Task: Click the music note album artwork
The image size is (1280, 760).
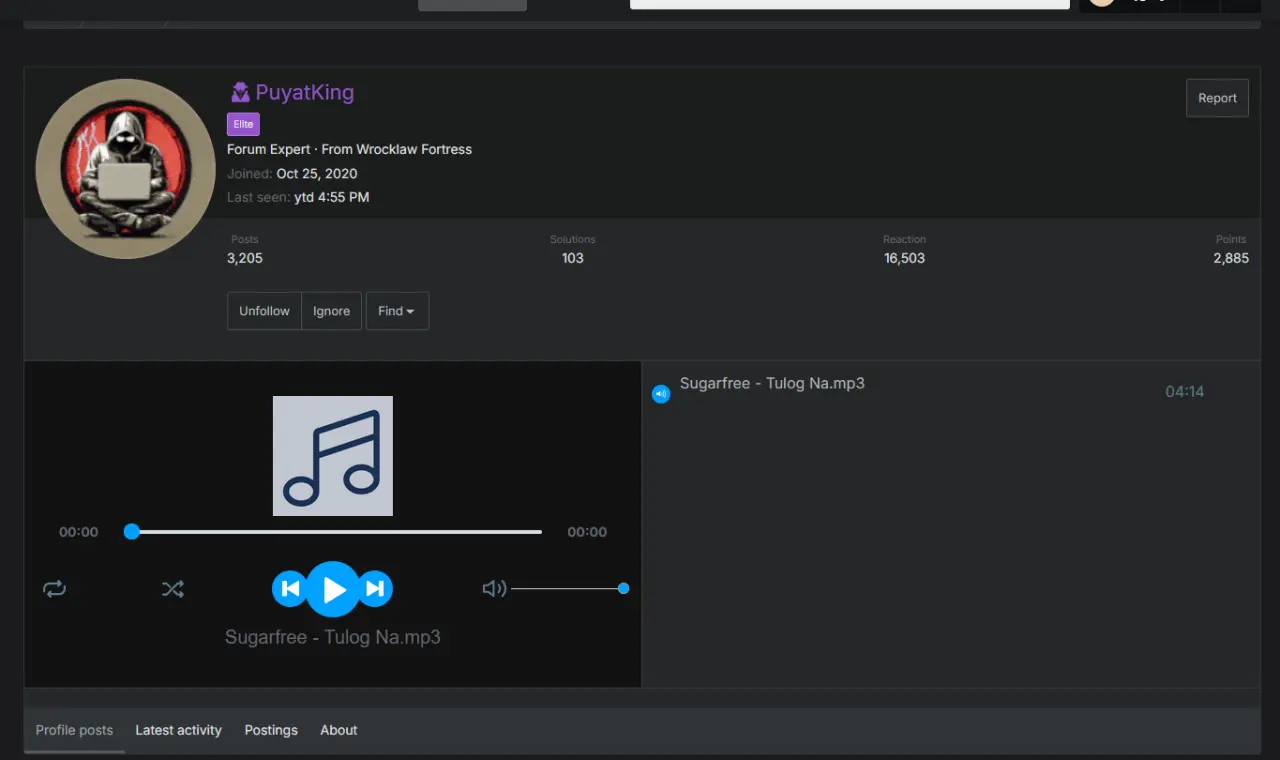Action: 333,456
